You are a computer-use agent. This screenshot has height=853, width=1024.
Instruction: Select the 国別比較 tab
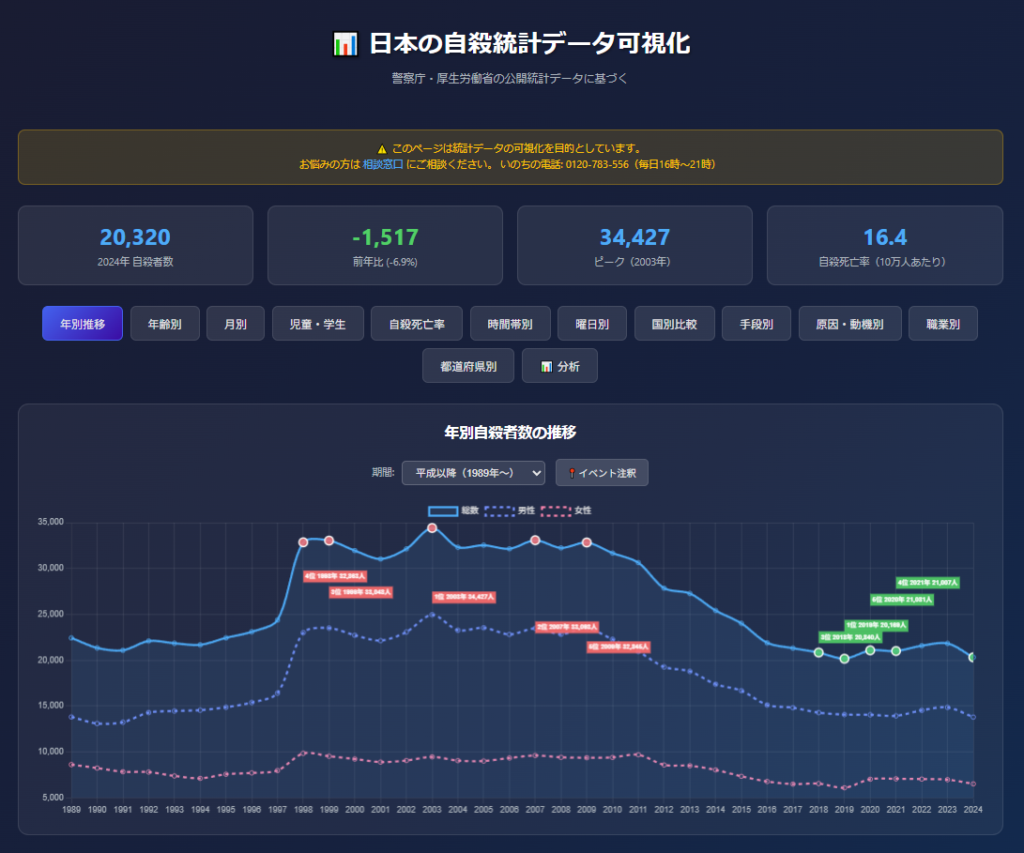pos(673,324)
